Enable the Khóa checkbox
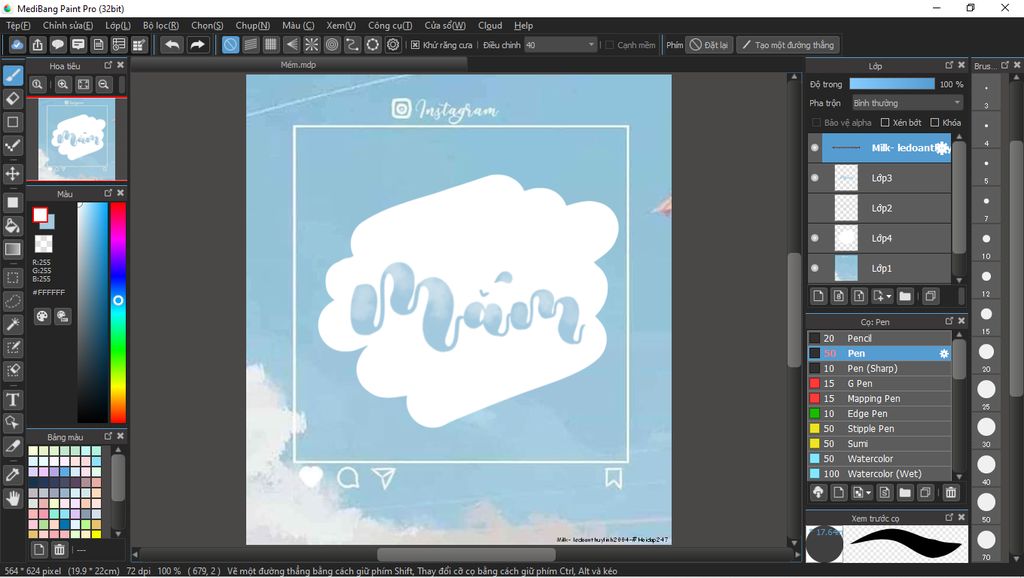 pyautogui.click(x=935, y=123)
